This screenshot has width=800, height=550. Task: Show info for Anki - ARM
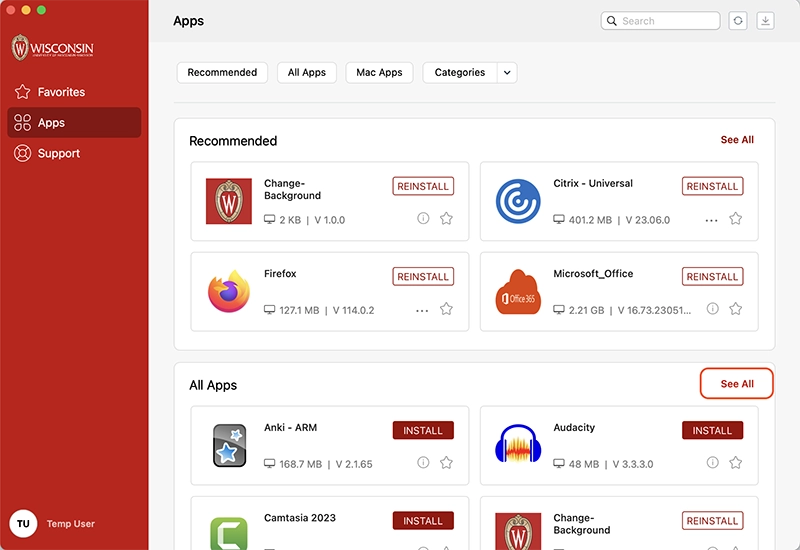click(423, 463)
